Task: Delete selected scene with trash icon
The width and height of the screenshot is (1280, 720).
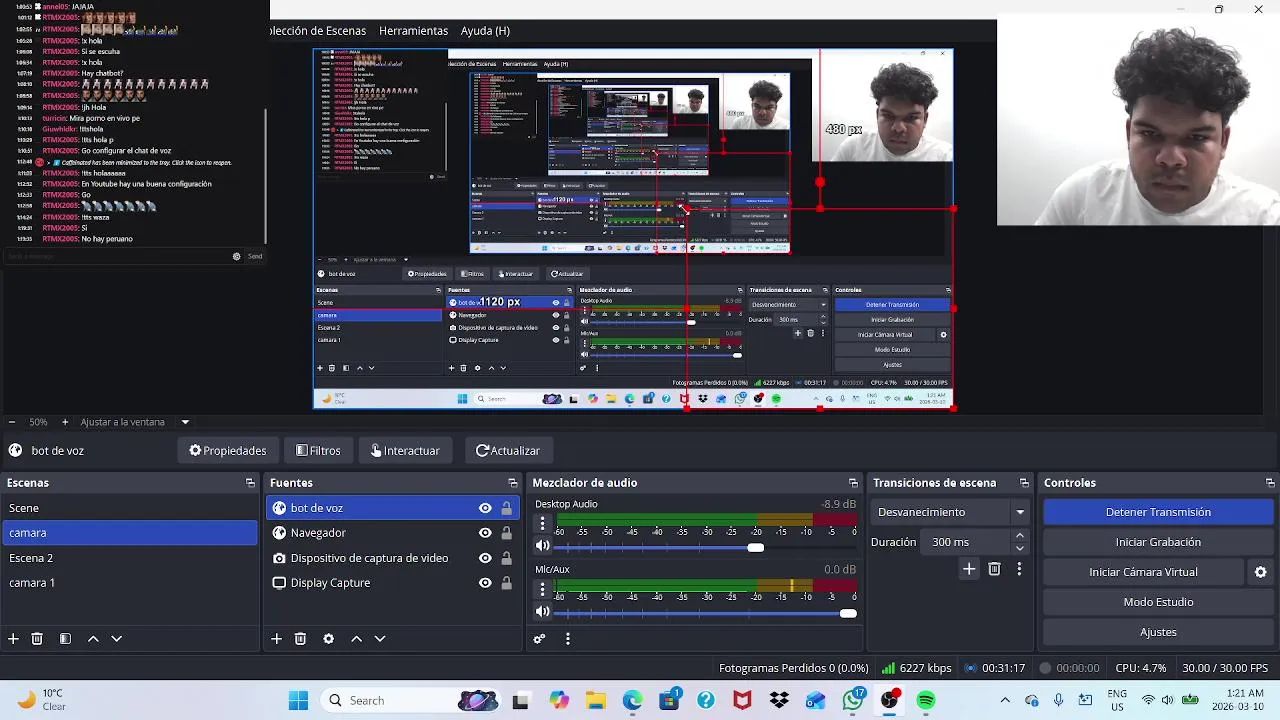Action: click(37, 638)
